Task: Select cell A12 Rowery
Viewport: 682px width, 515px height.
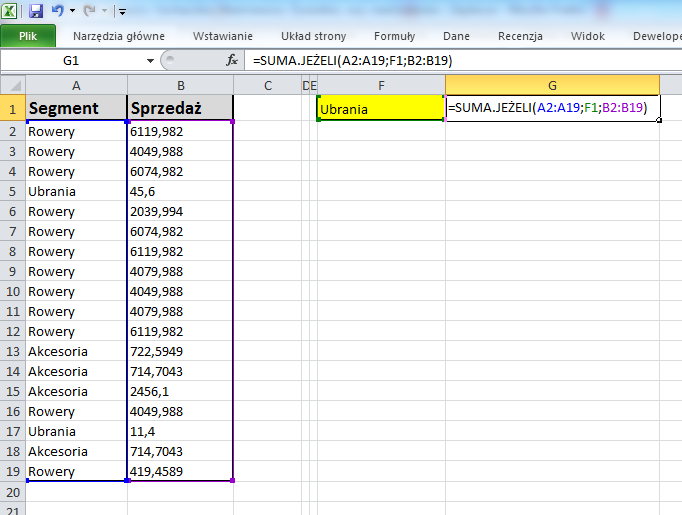Action: pyautogui.click(x=76, y=331)
